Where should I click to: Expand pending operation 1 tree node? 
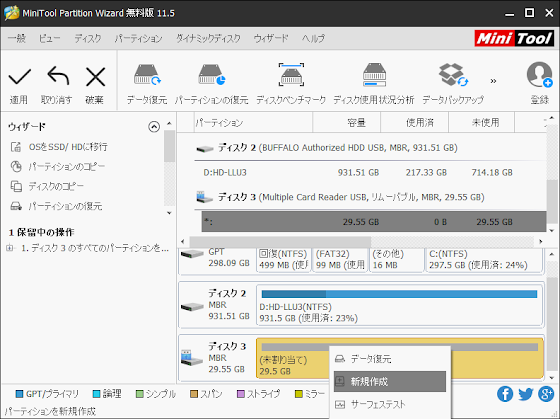coord(10,248)
